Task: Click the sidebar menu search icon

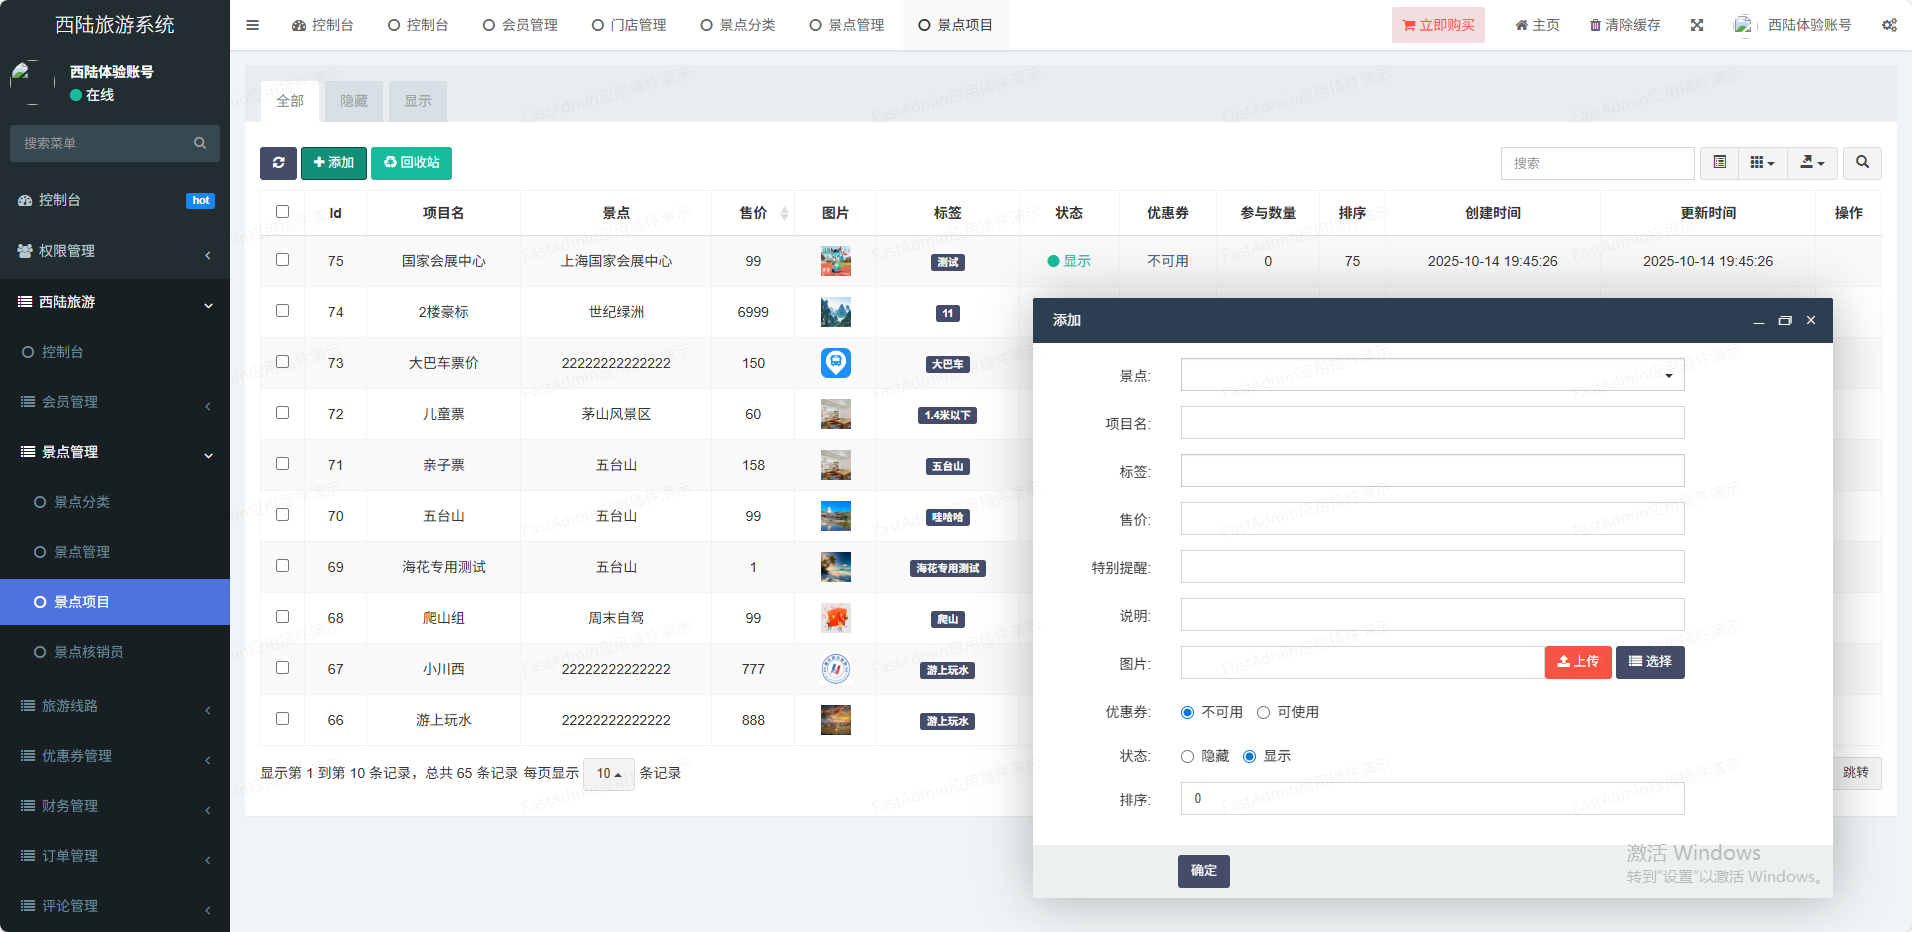Action: tap(200, 143)
